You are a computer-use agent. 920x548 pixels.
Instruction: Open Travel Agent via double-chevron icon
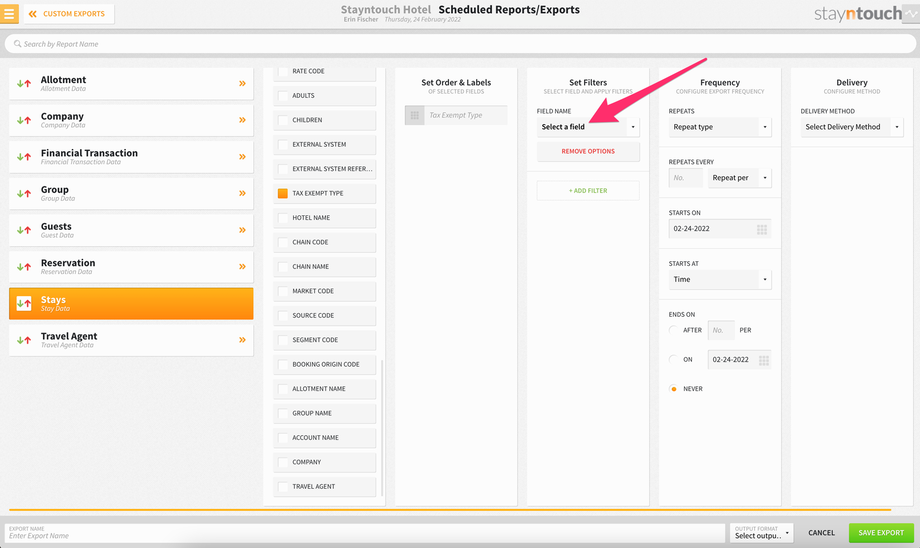(x=242, y=340)
